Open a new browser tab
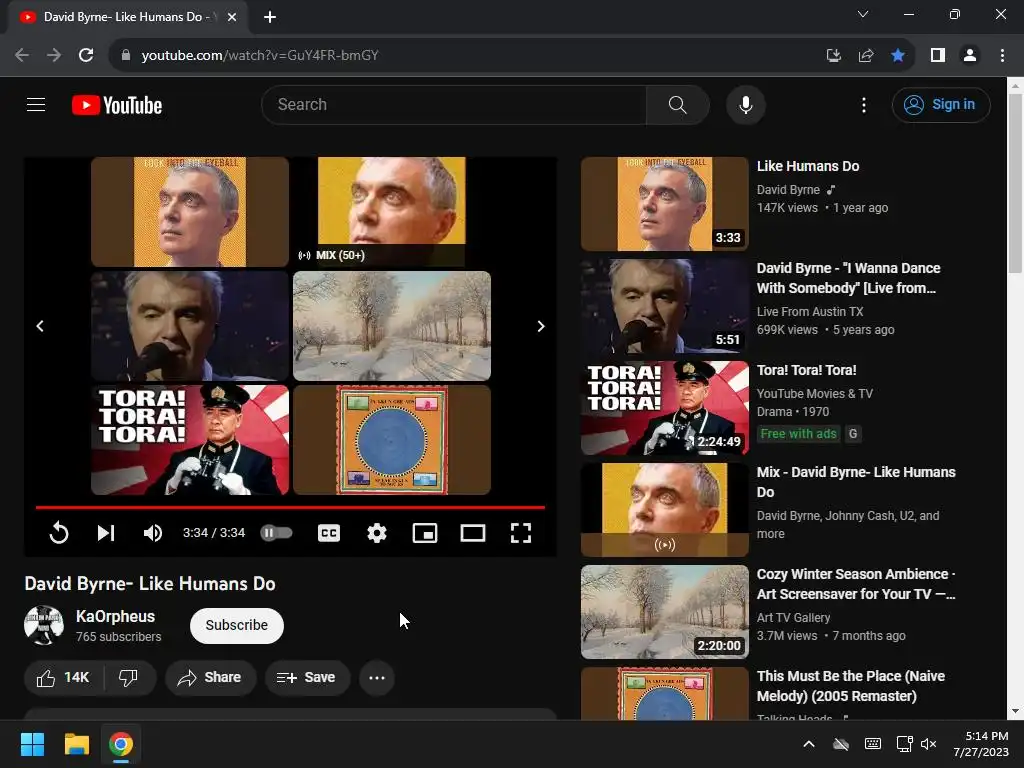Image resolution: width=1024 pixels, height=768 pixels. pos(270,17)
